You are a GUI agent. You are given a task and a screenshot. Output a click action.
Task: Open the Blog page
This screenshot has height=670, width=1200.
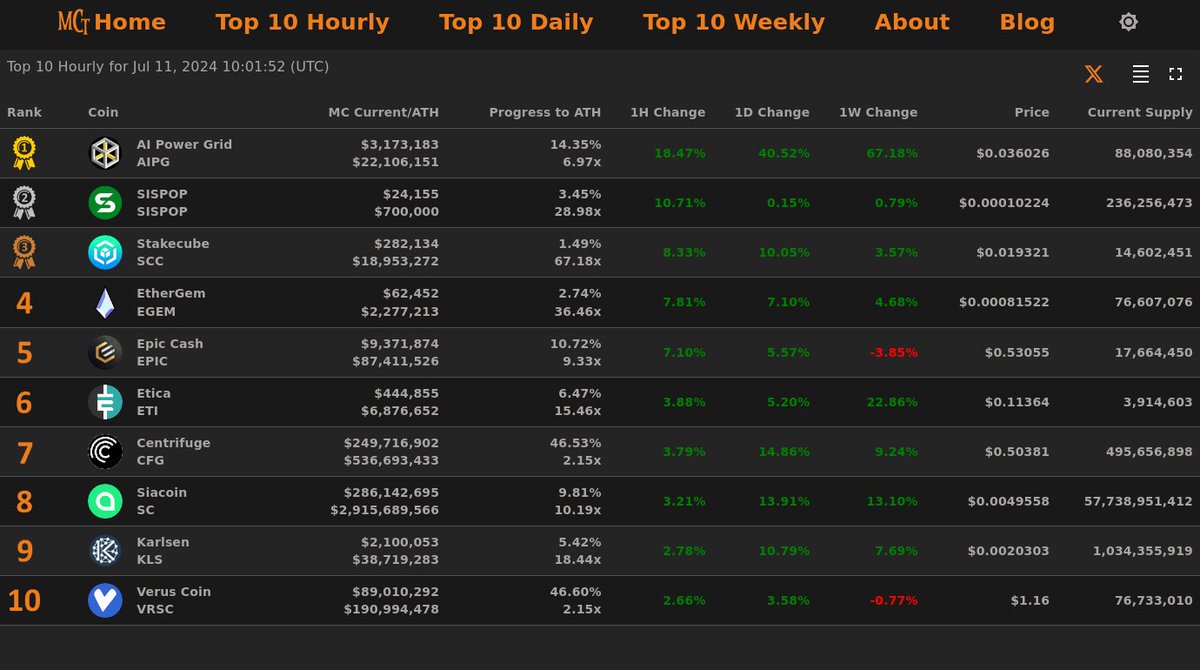[1027, 22]
